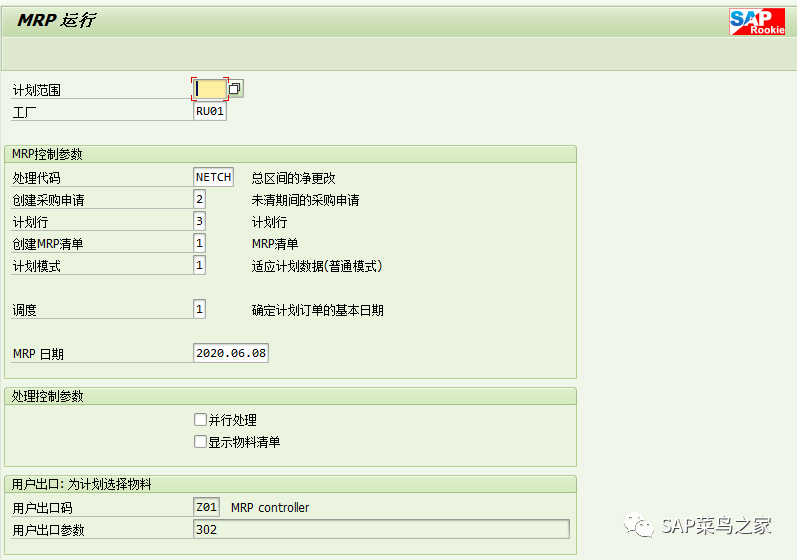The height and width of the screenshot is (560, 797).
Task: Select the 工厂 label
Action: 24,112
